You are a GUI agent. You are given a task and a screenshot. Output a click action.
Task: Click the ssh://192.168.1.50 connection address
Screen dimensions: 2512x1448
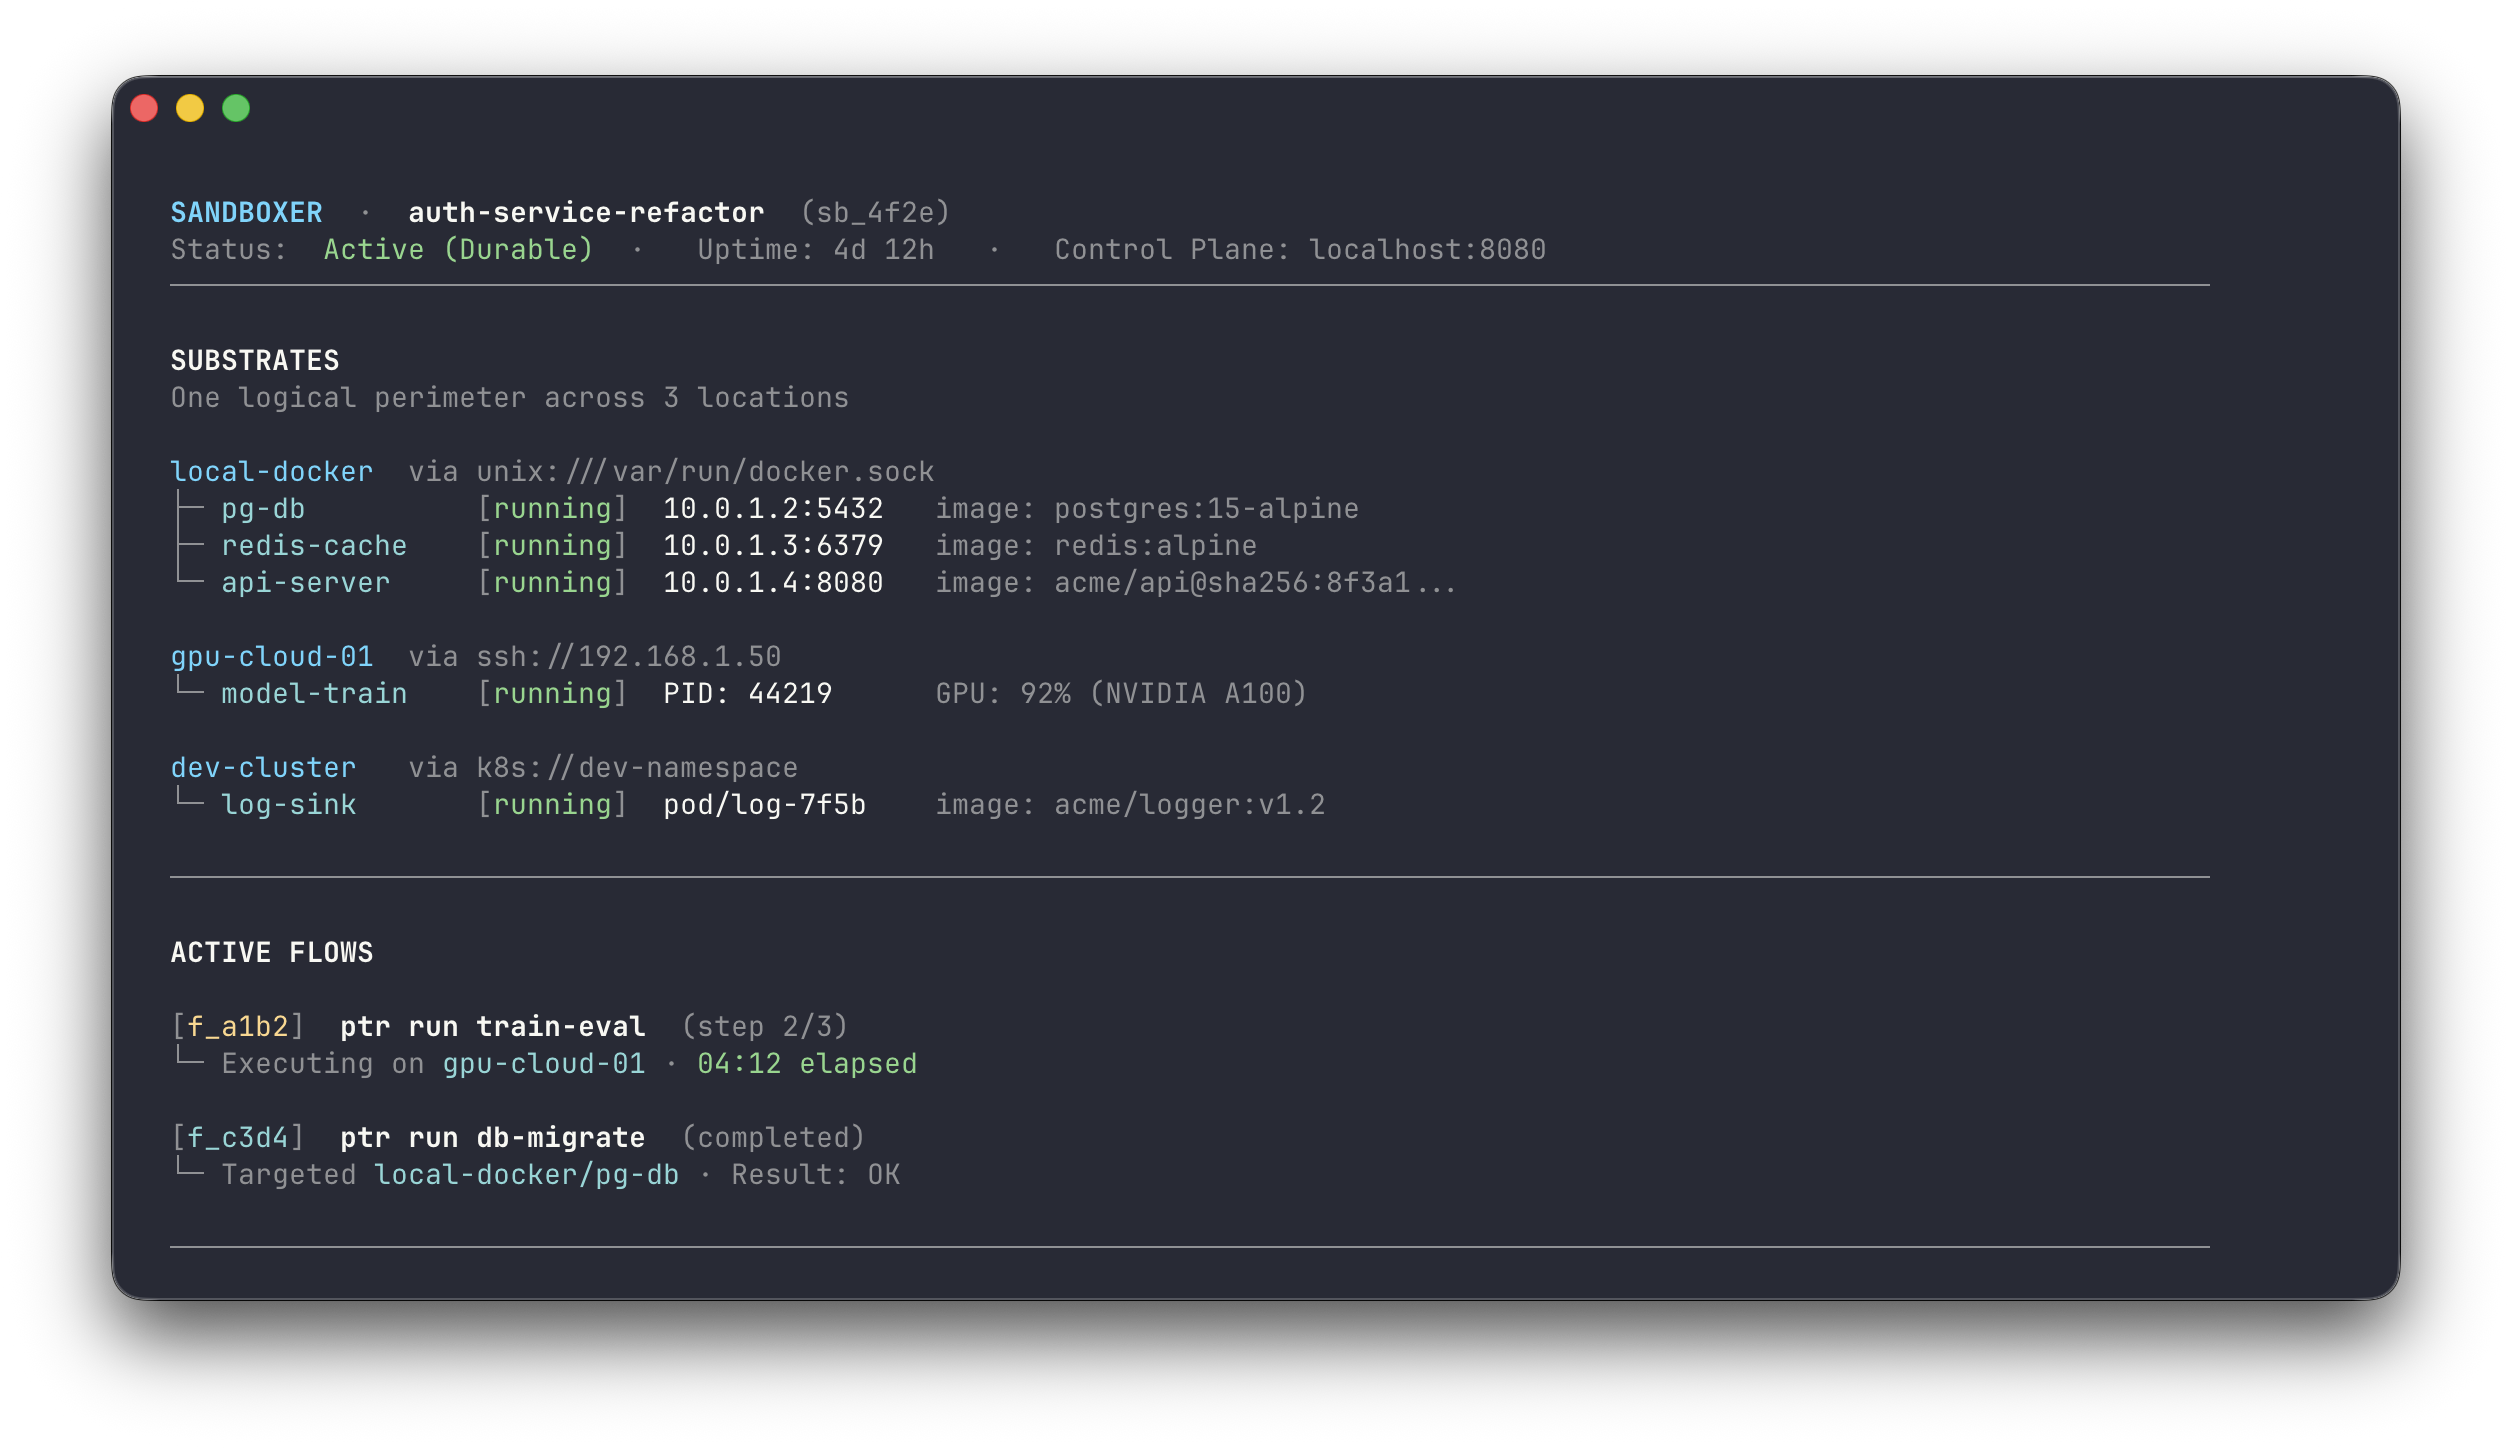pyautogui.click(x=629, y=656)
